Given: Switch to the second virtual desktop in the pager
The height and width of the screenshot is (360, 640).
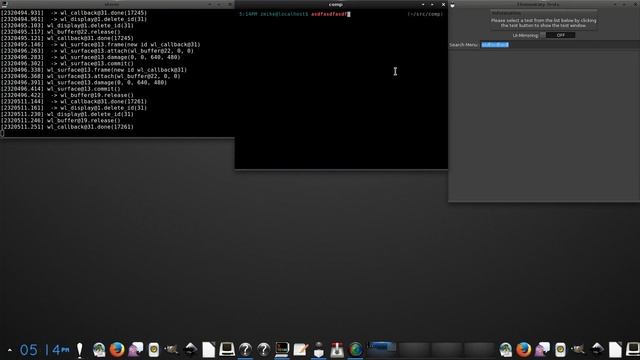Looking at the screenshot, I should tap(414, 350).
